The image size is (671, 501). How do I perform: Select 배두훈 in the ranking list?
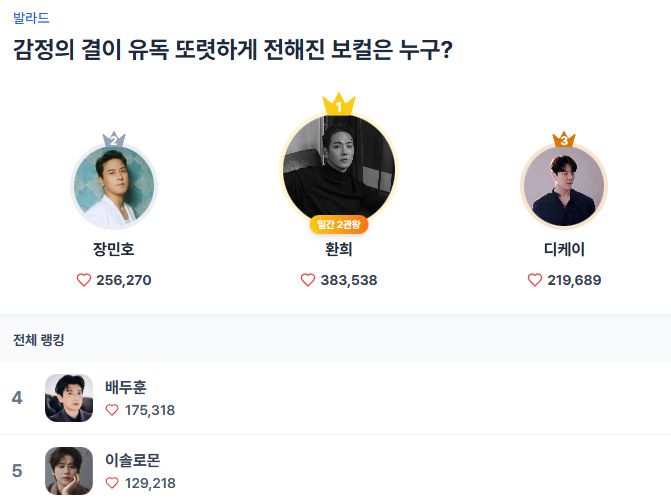coord(126,387)
